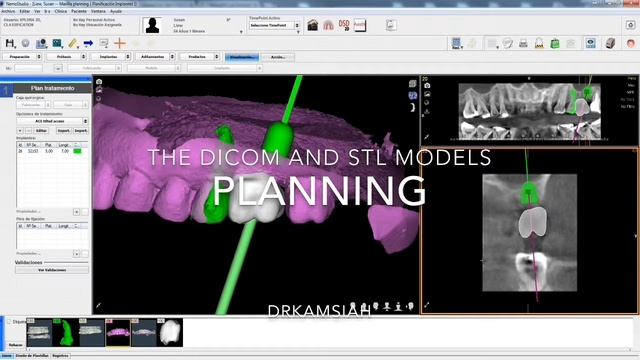Open the Seleccione TimePoint combo box
The width and height of the screenshot is (640, 360).
click(x=274, y=25)
